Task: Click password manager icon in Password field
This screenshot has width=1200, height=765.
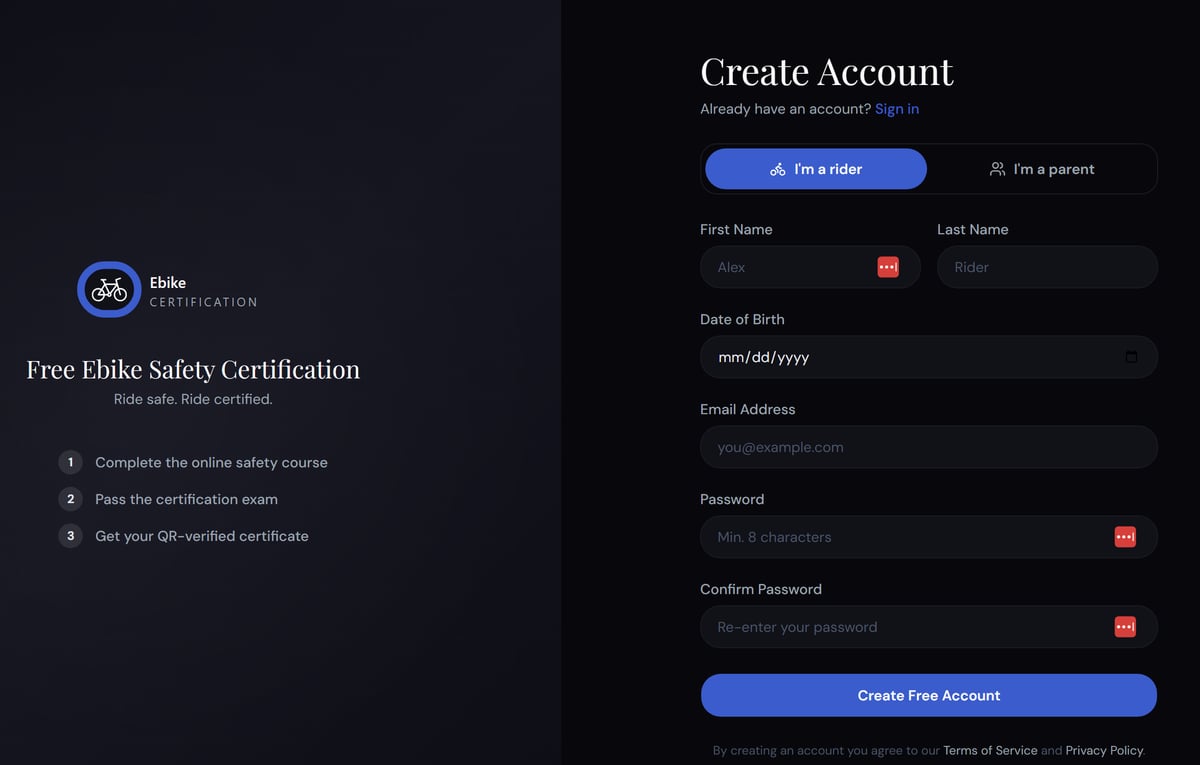Action: point(1125,537)
